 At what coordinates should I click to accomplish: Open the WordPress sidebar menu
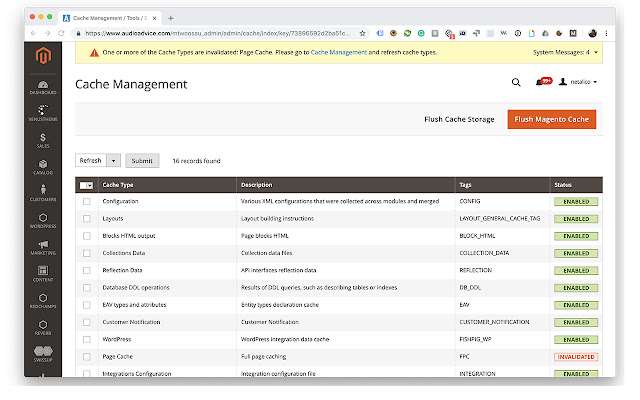(43, 221)
